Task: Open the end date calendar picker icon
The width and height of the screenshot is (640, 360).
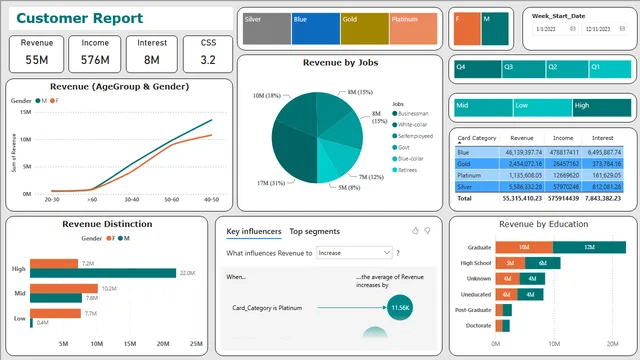Action: (622, 29)
